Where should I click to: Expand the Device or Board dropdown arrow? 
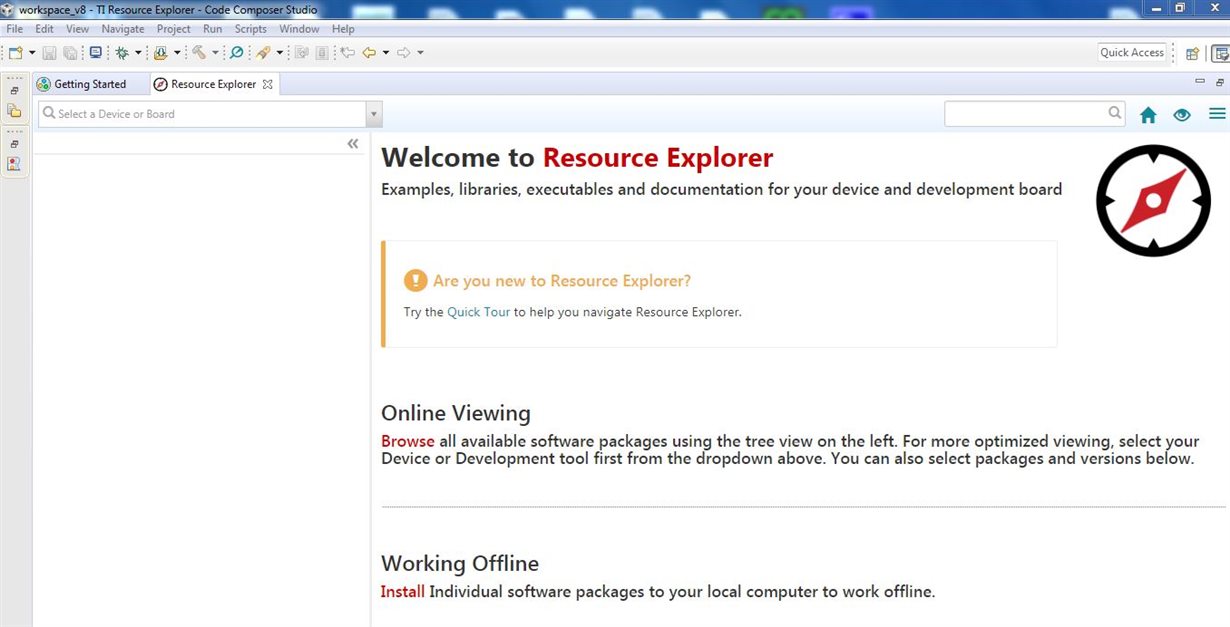point(374,114)
